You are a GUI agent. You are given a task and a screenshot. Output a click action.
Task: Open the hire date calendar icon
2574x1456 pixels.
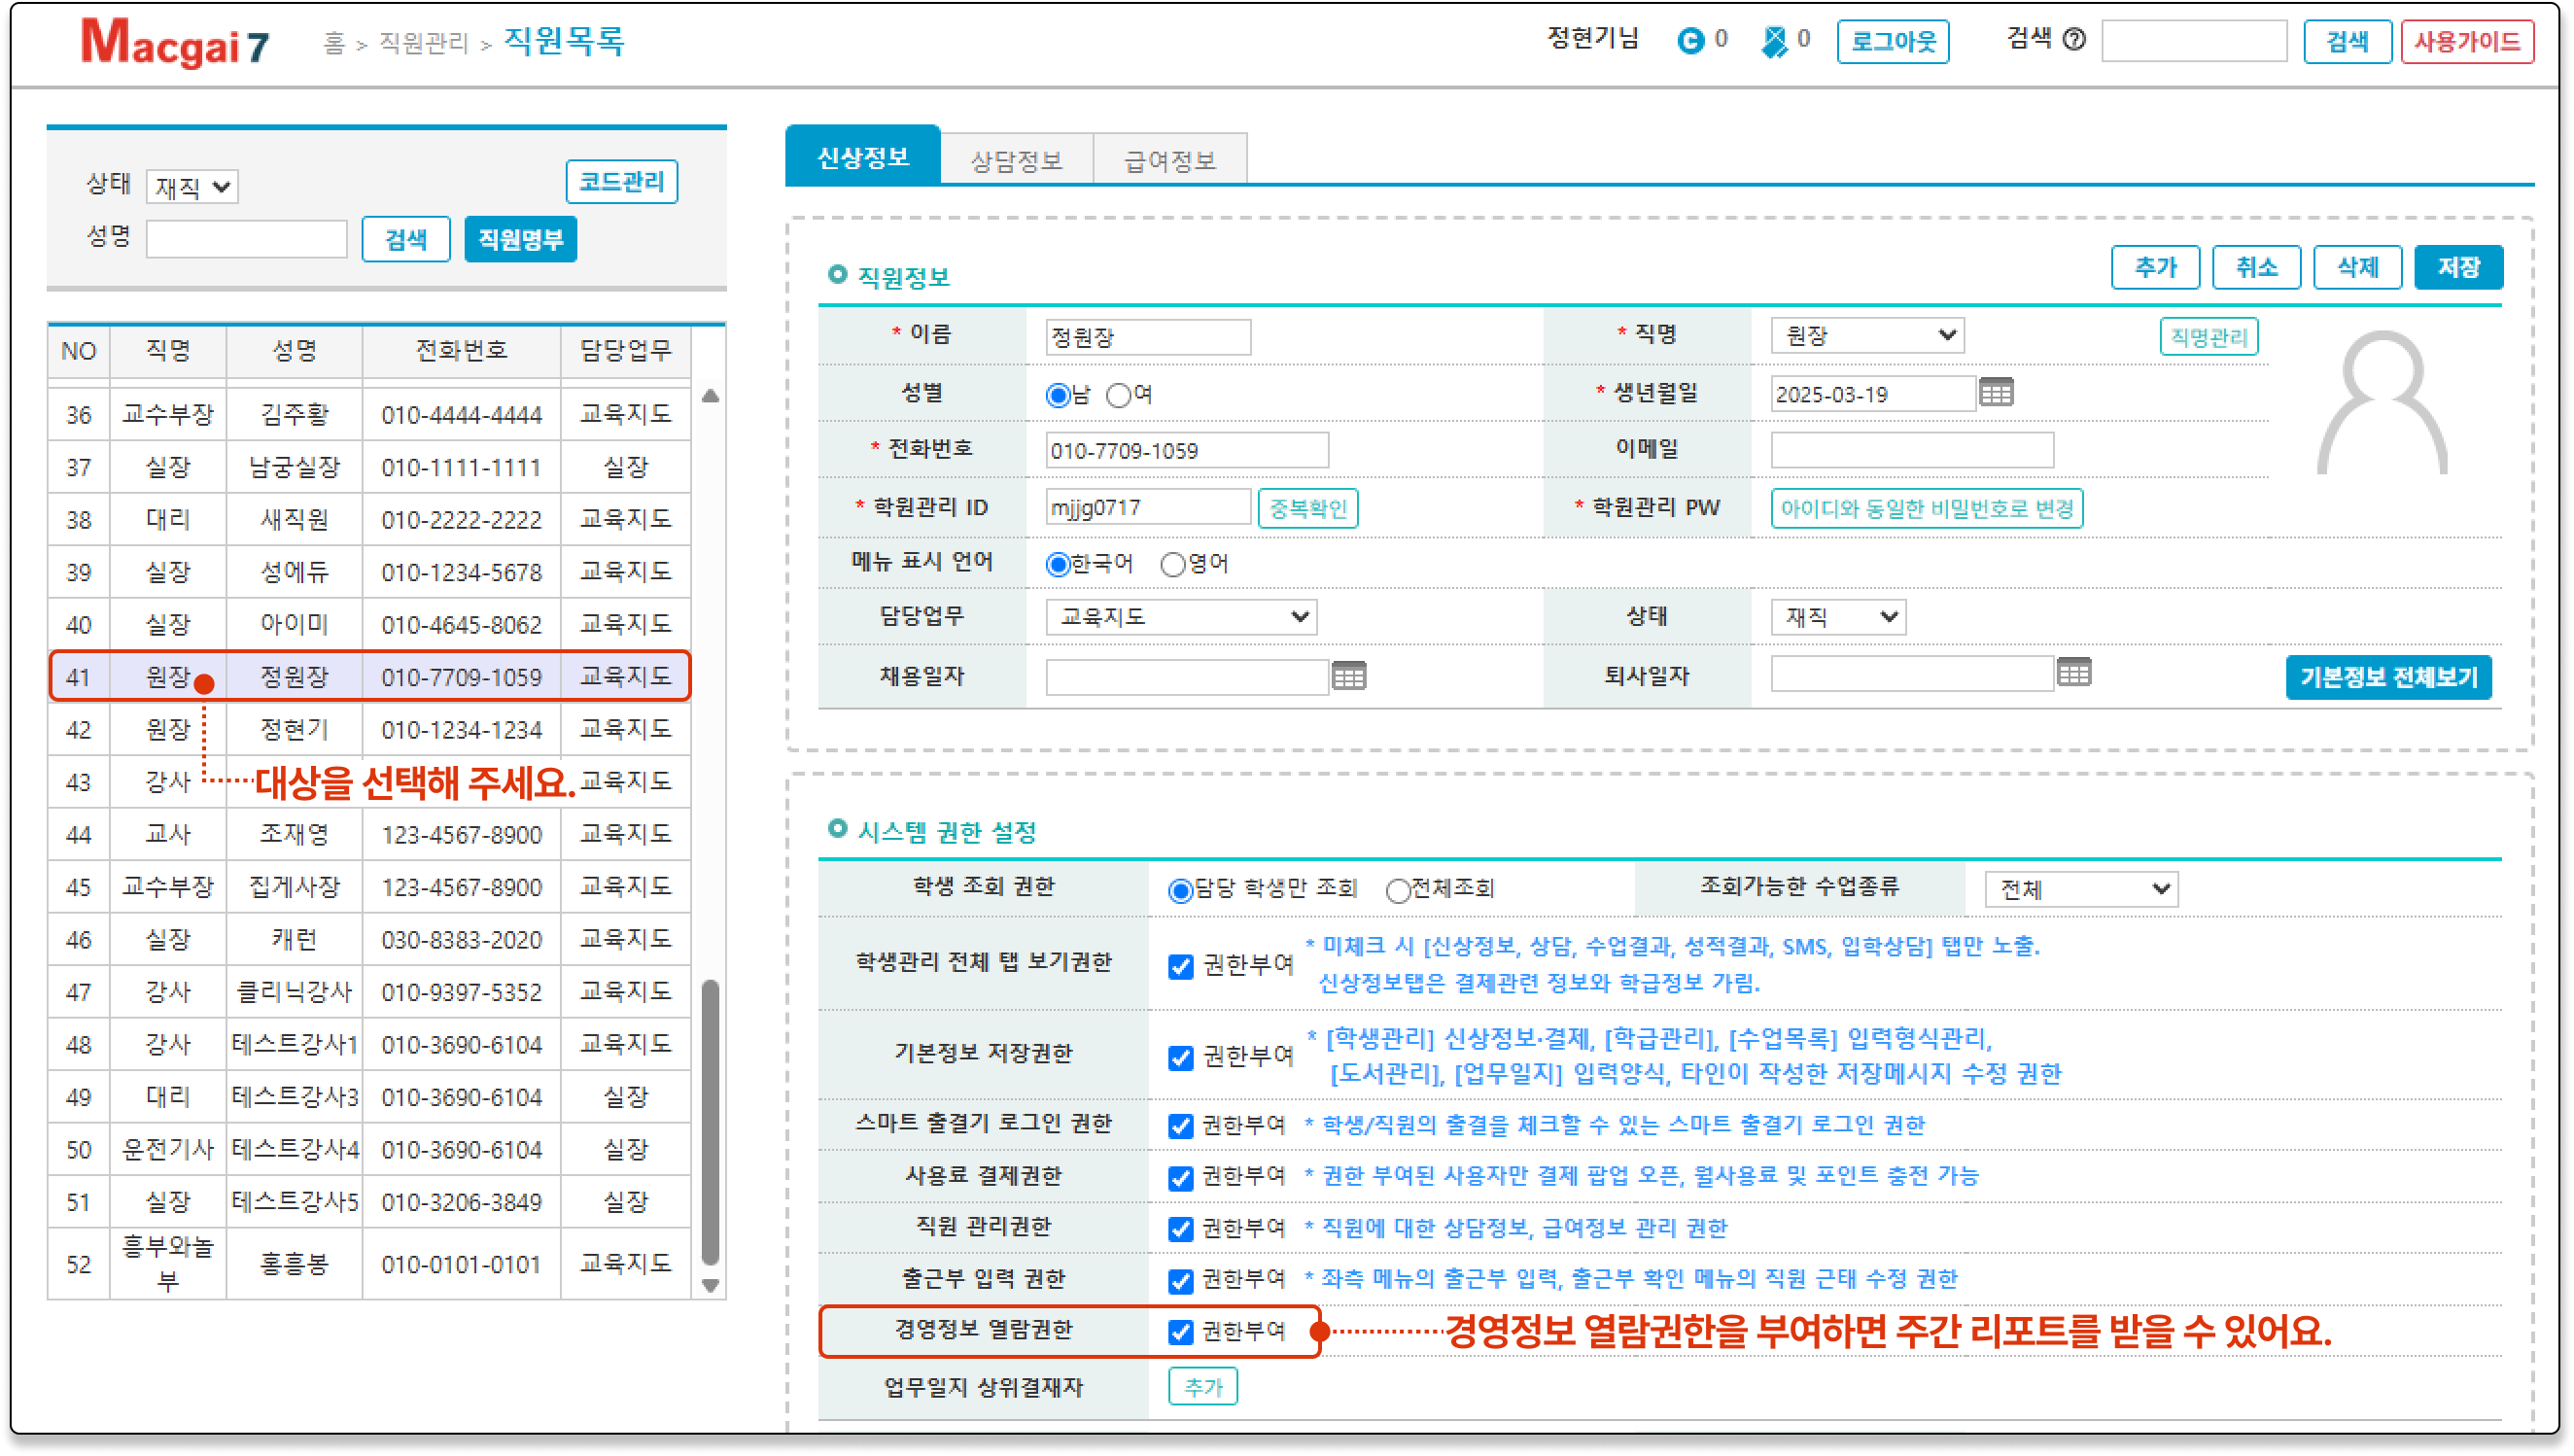1348,677
